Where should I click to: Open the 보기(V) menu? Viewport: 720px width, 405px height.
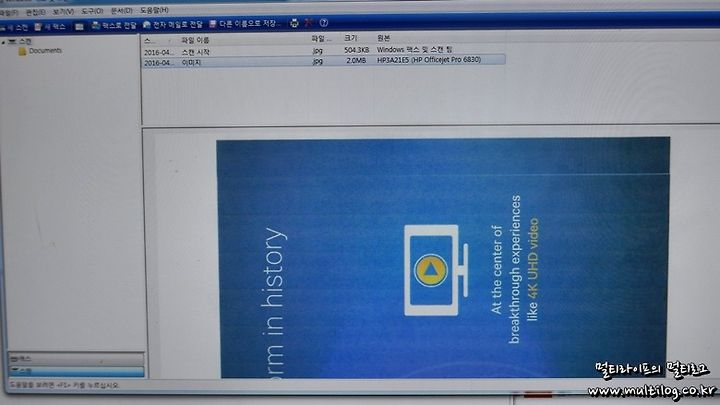coord(63,11)
